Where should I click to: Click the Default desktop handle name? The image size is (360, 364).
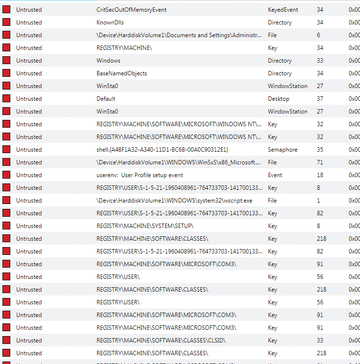click(x=106, y=99)
